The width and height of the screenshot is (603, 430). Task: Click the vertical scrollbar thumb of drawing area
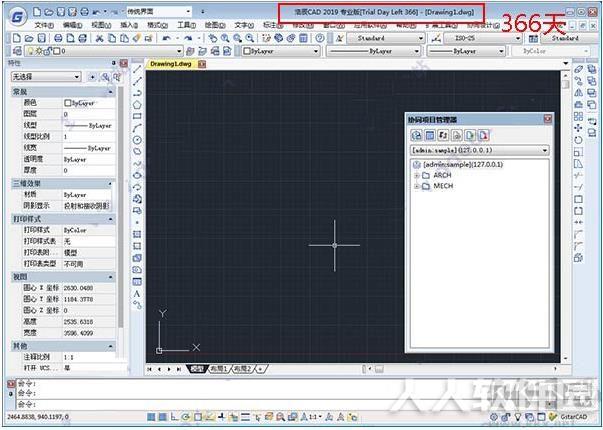click(565, 83)
